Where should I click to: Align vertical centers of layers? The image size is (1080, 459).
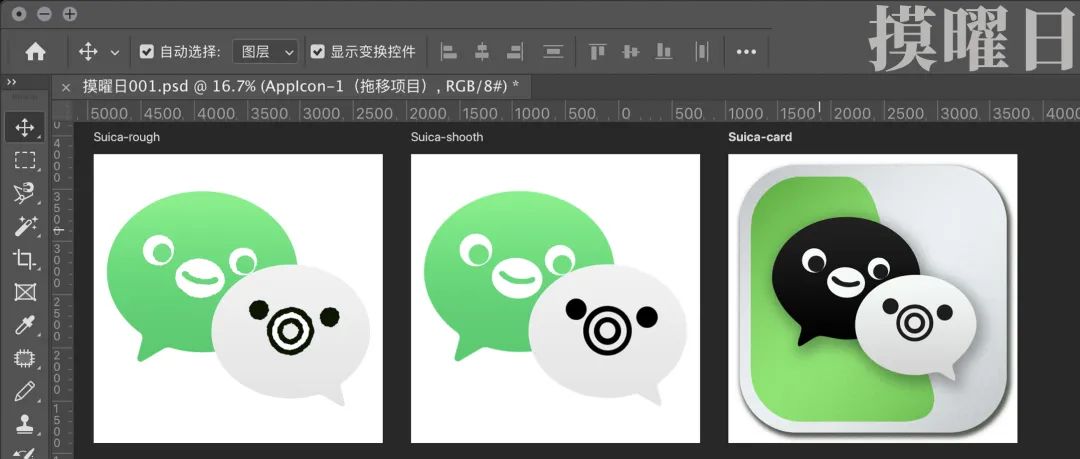click(630, 52)
